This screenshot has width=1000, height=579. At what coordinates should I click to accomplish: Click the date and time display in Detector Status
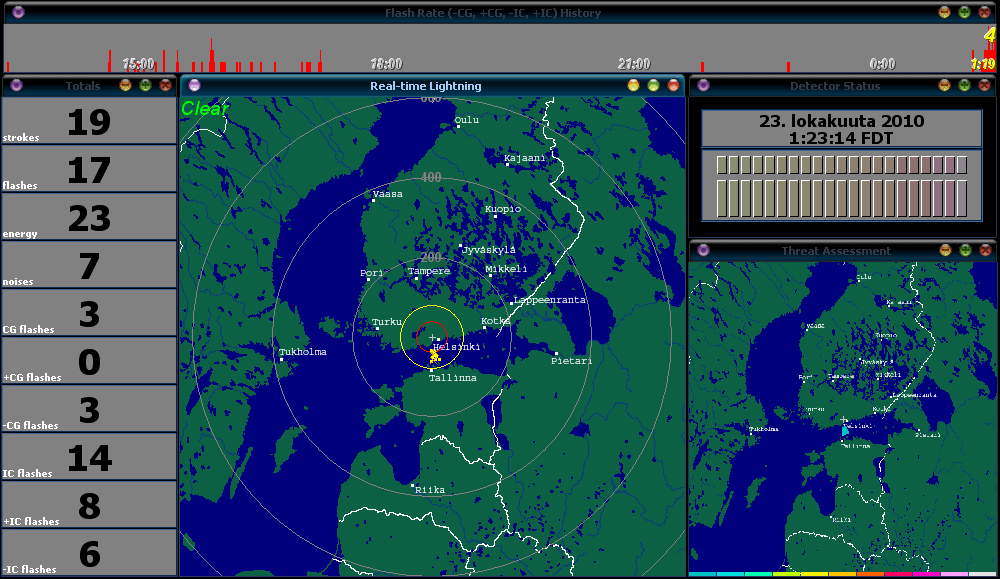[841, 129]
